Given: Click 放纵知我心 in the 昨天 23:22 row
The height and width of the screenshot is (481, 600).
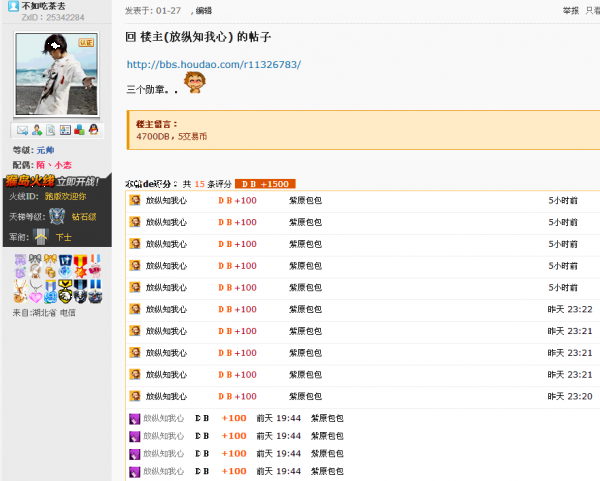Looking at the screenshot, I should [166, 309].
